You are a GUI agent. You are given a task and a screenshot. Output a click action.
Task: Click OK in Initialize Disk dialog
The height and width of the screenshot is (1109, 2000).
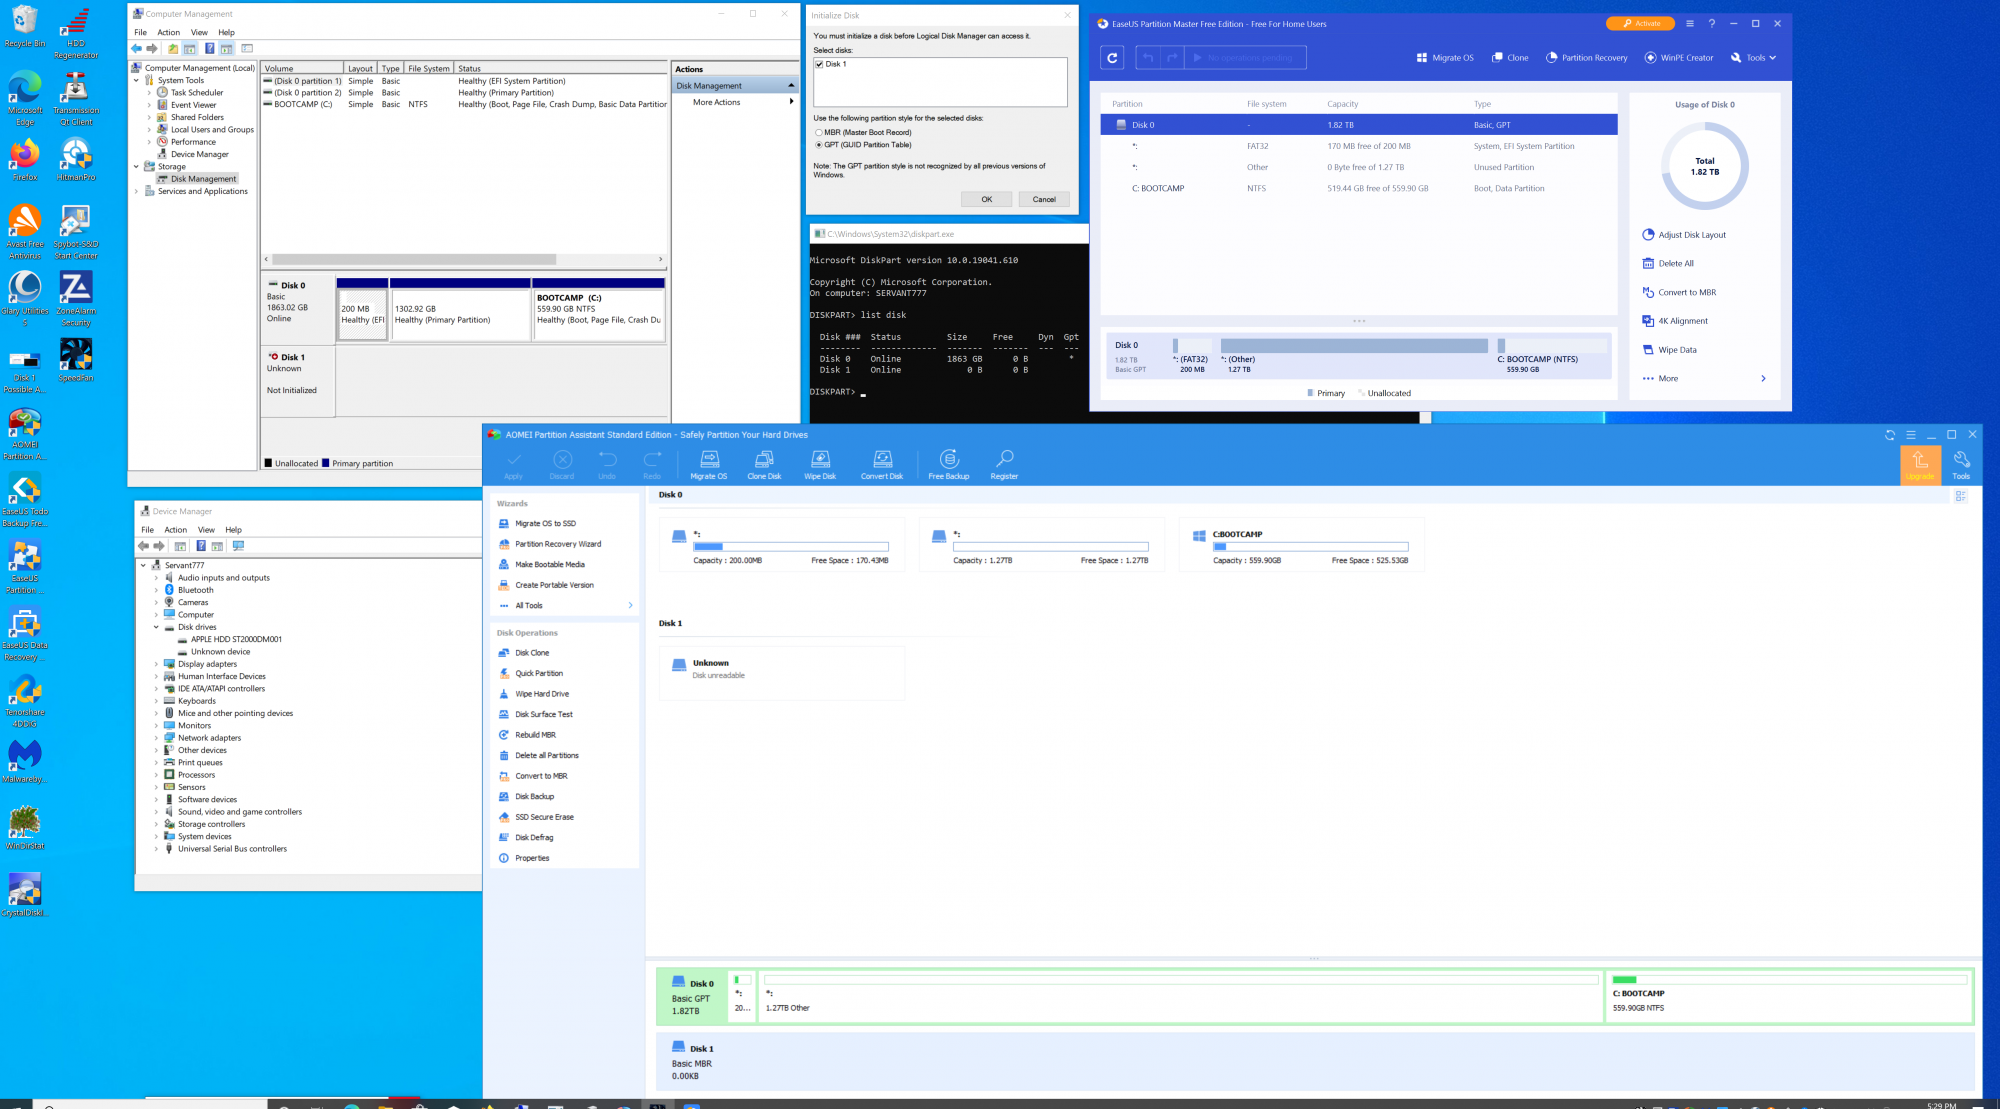click(987, 199)
